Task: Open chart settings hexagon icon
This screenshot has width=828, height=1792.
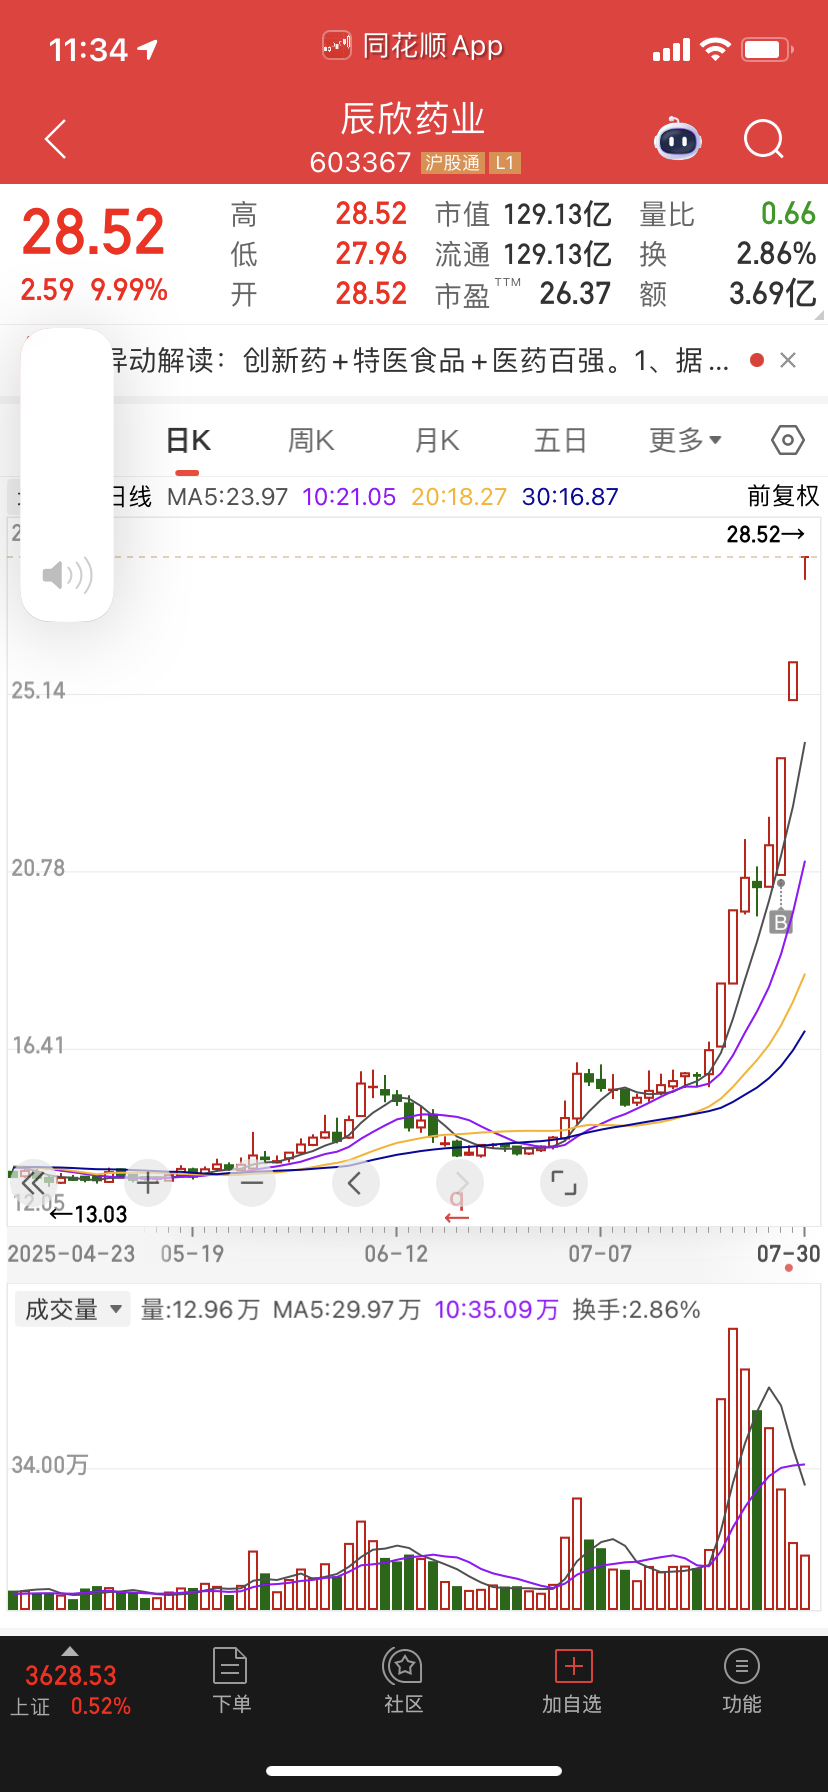Action: point(788,440)
